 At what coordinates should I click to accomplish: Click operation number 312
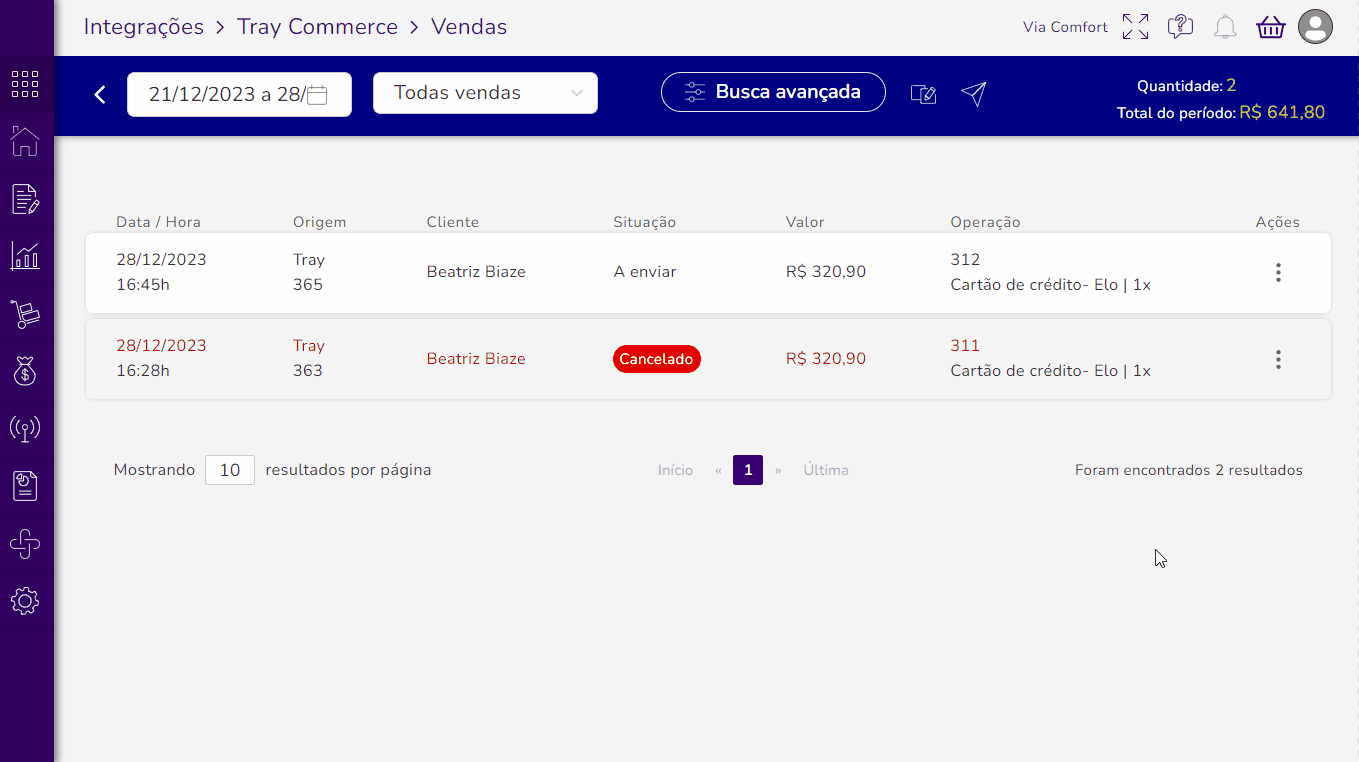coord(965,260)
